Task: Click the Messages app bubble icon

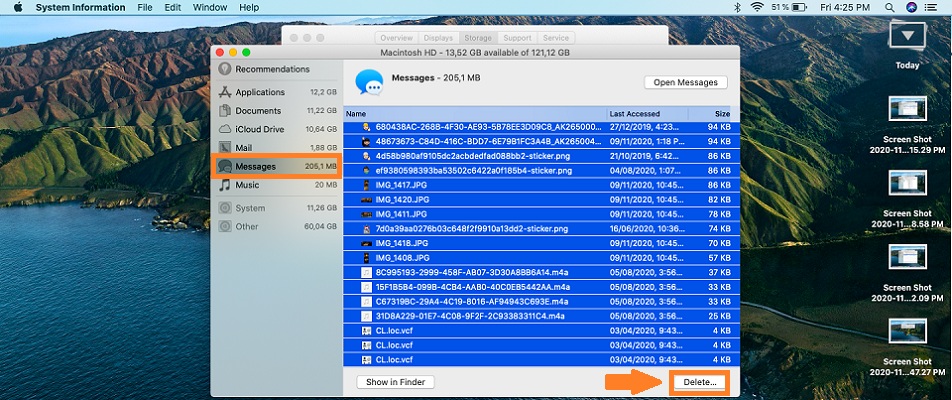Action: (x=369, y=82)
